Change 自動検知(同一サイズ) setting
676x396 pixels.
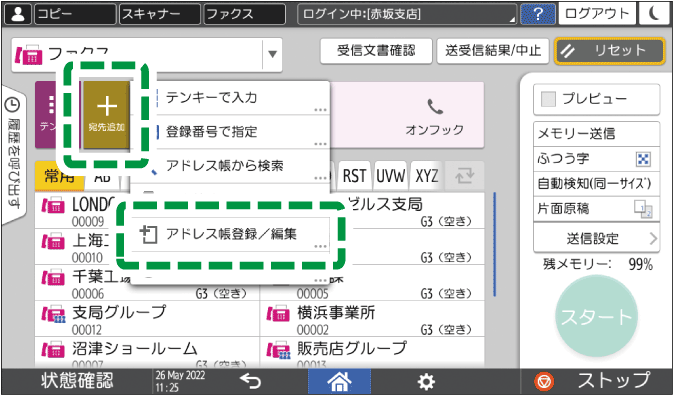click(x=596, y=184)
